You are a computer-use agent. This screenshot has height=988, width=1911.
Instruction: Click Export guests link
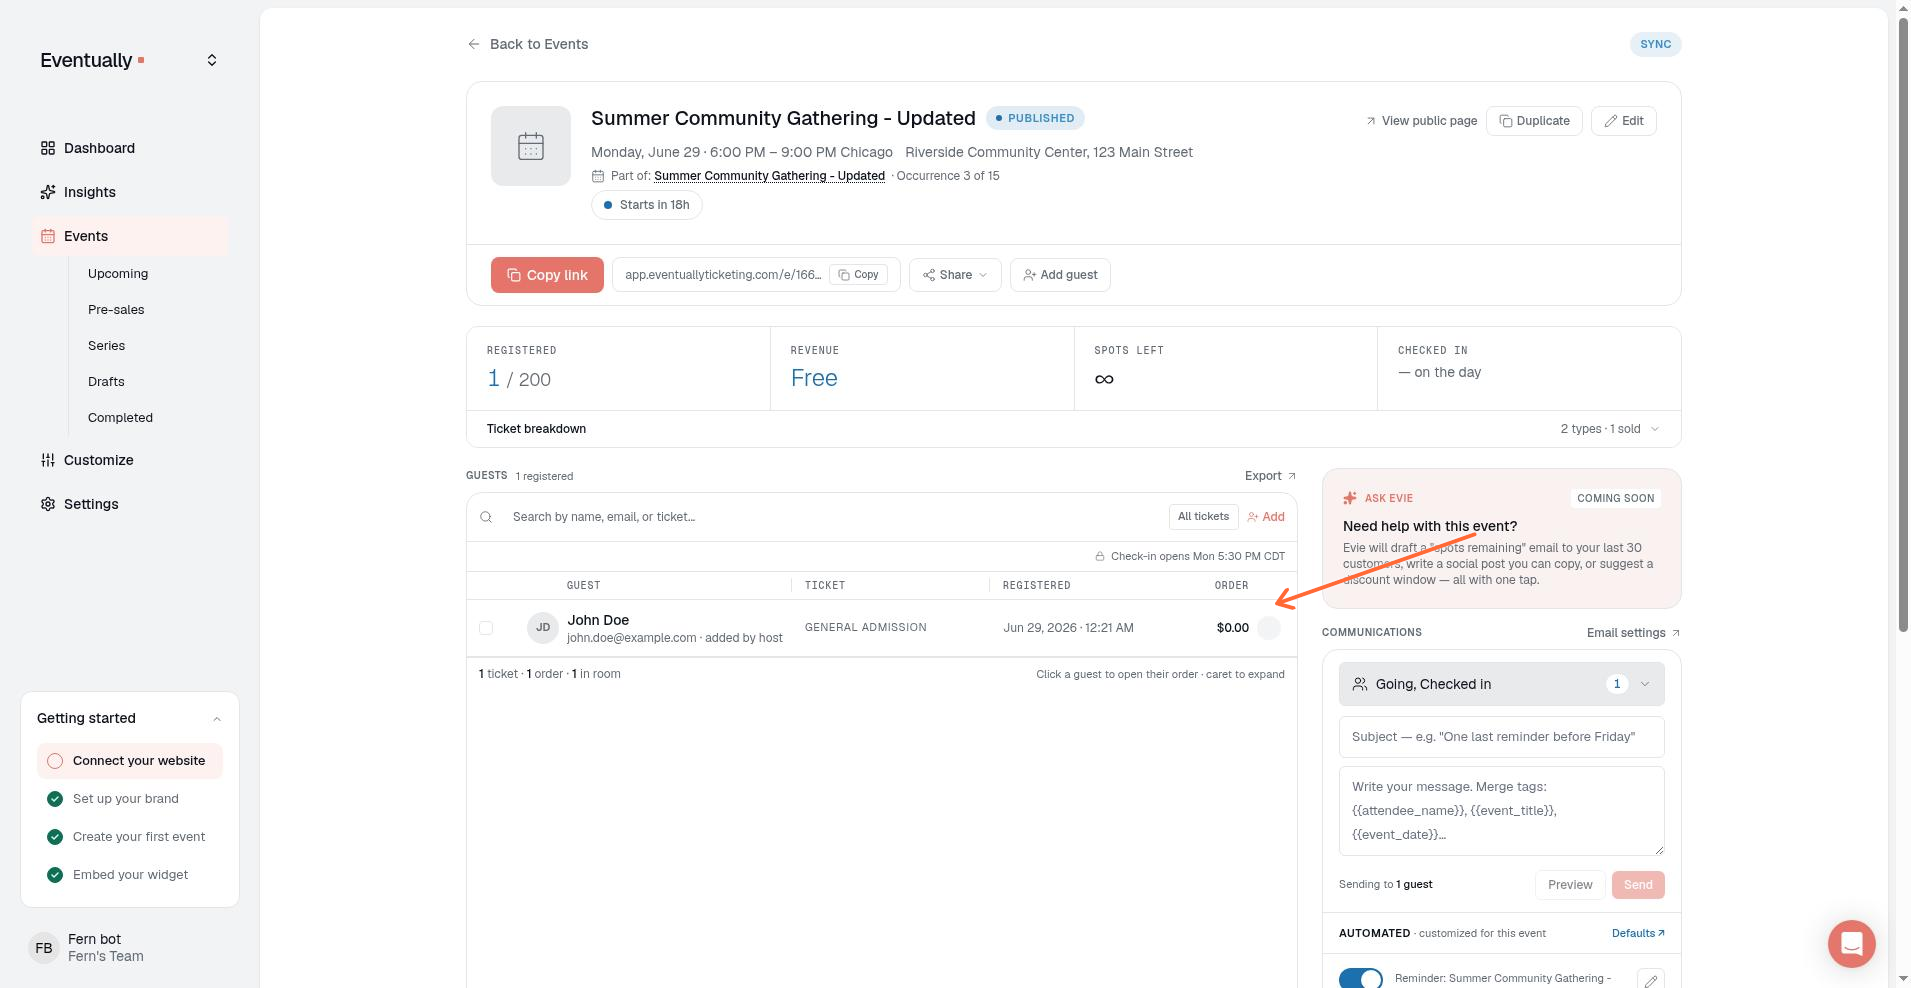(1270, 476)
